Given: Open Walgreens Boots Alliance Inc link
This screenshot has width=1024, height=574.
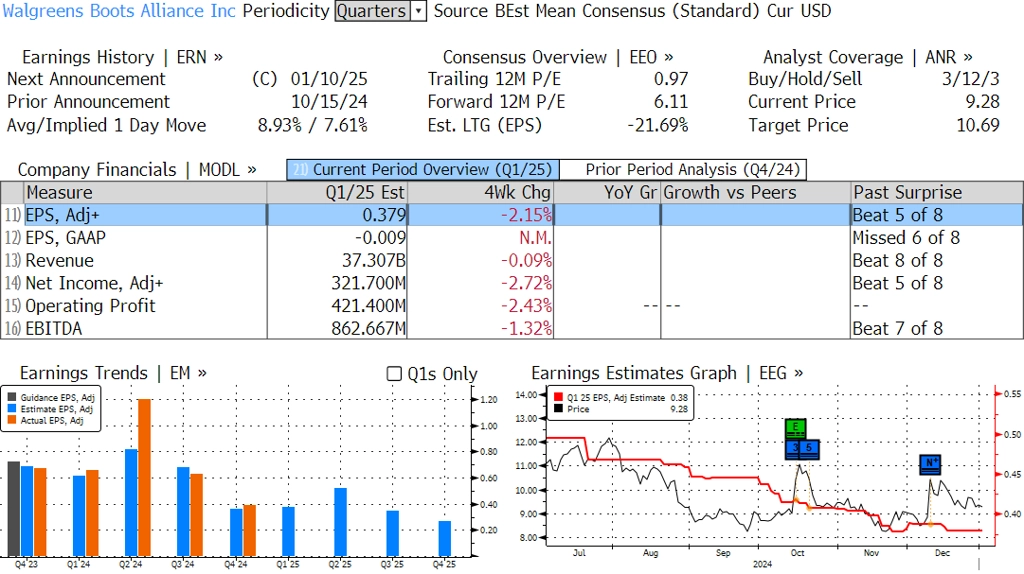Looking at the screenshot, I should click(x=119, y=11).
